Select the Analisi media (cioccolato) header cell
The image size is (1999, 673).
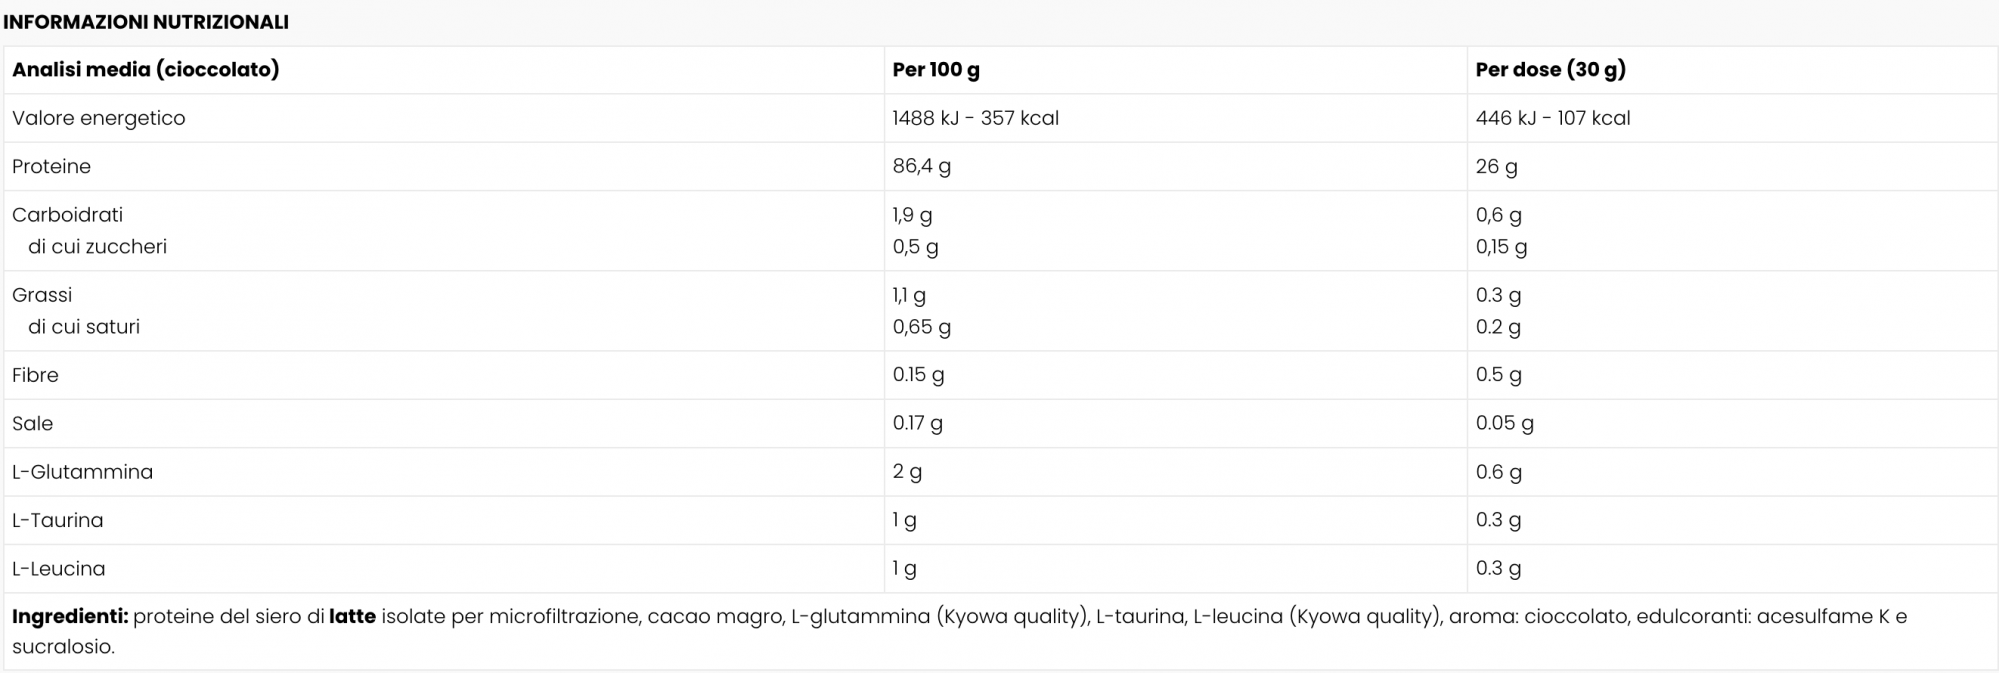[x=445, y=70]
